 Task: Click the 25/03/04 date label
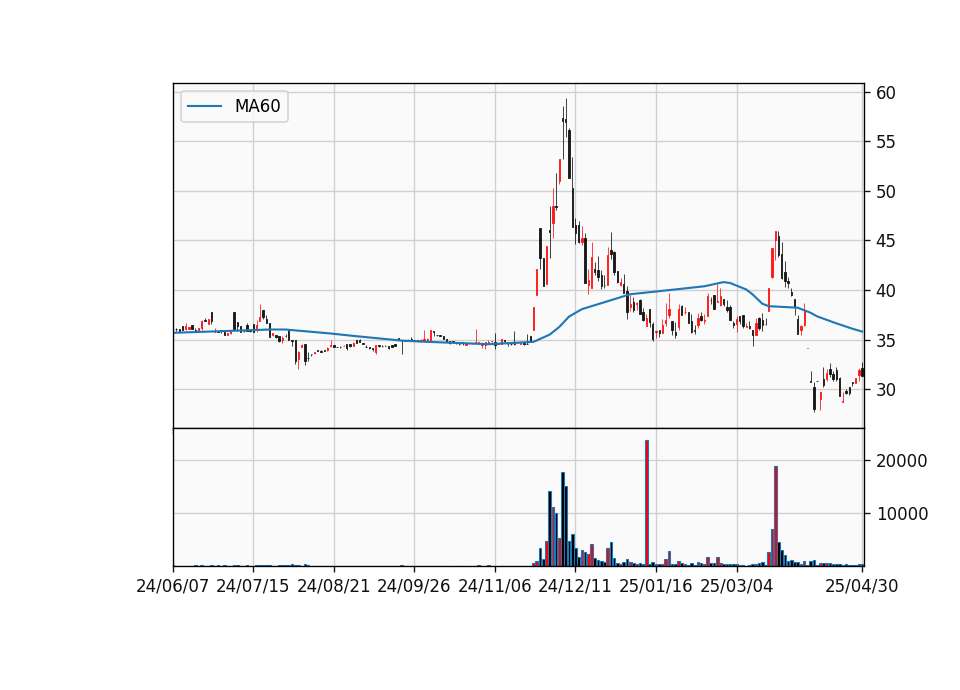[x=737, y=586]
